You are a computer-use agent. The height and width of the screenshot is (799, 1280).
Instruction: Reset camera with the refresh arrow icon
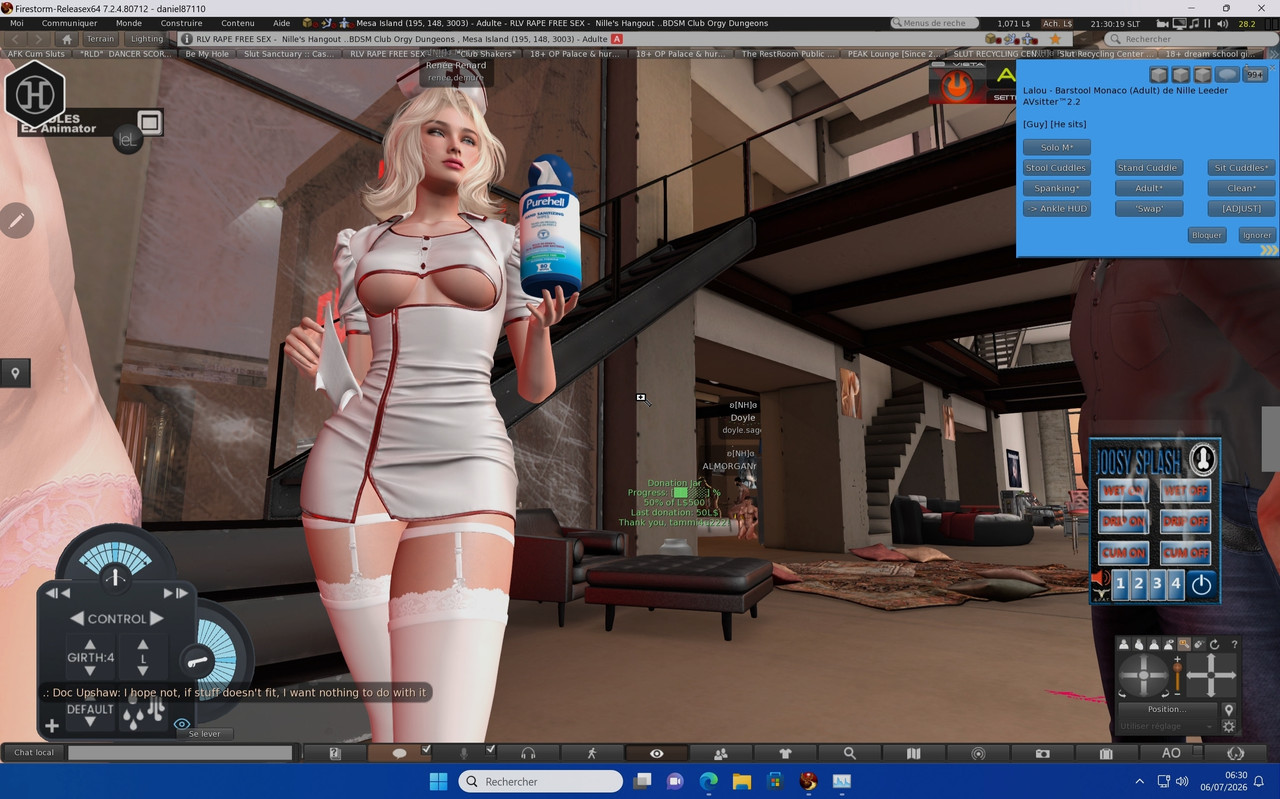pyautogui.click(x=1214, y=645)
